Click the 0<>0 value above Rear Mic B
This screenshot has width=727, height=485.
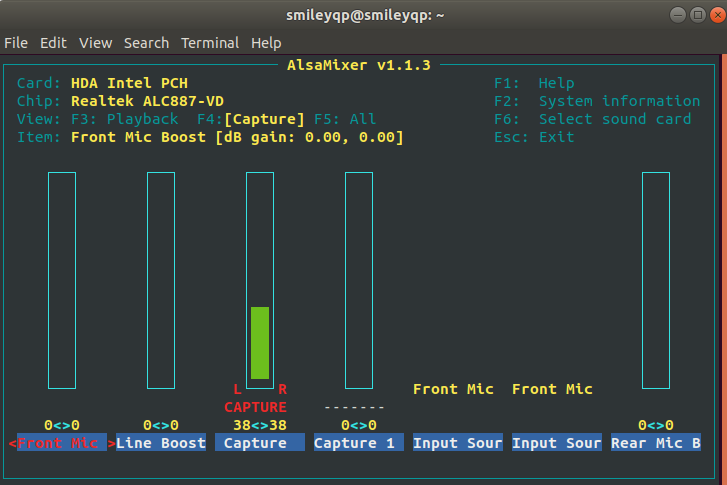pos(656,425)
